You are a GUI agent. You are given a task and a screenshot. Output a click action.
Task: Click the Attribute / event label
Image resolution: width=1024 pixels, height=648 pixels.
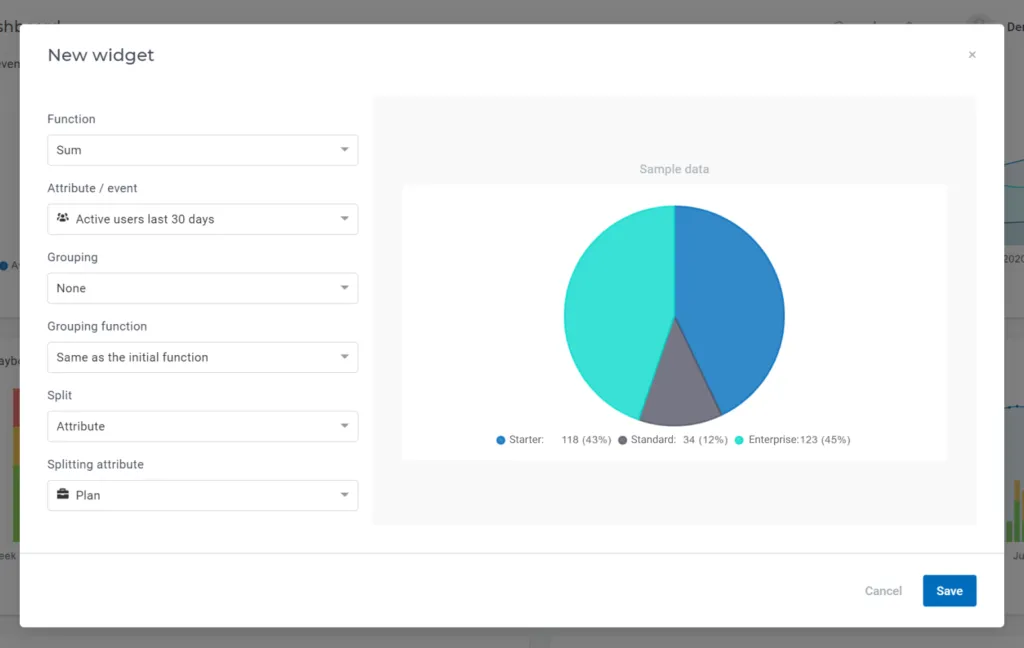(92, 188)
